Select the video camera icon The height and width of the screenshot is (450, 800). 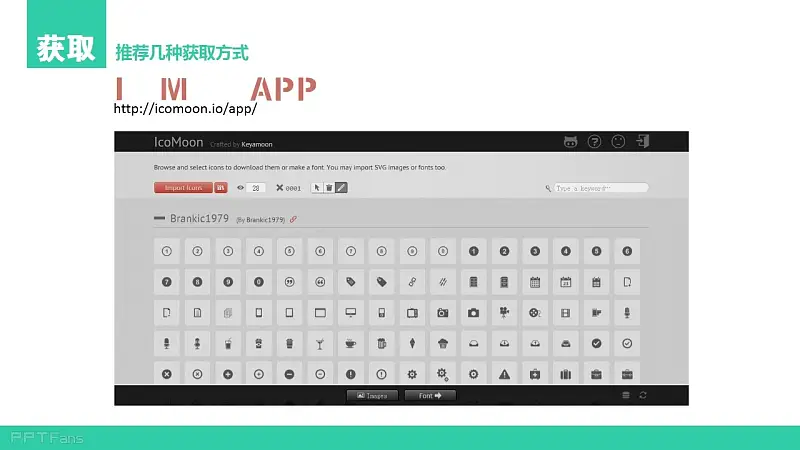click(x=504, y=313)
